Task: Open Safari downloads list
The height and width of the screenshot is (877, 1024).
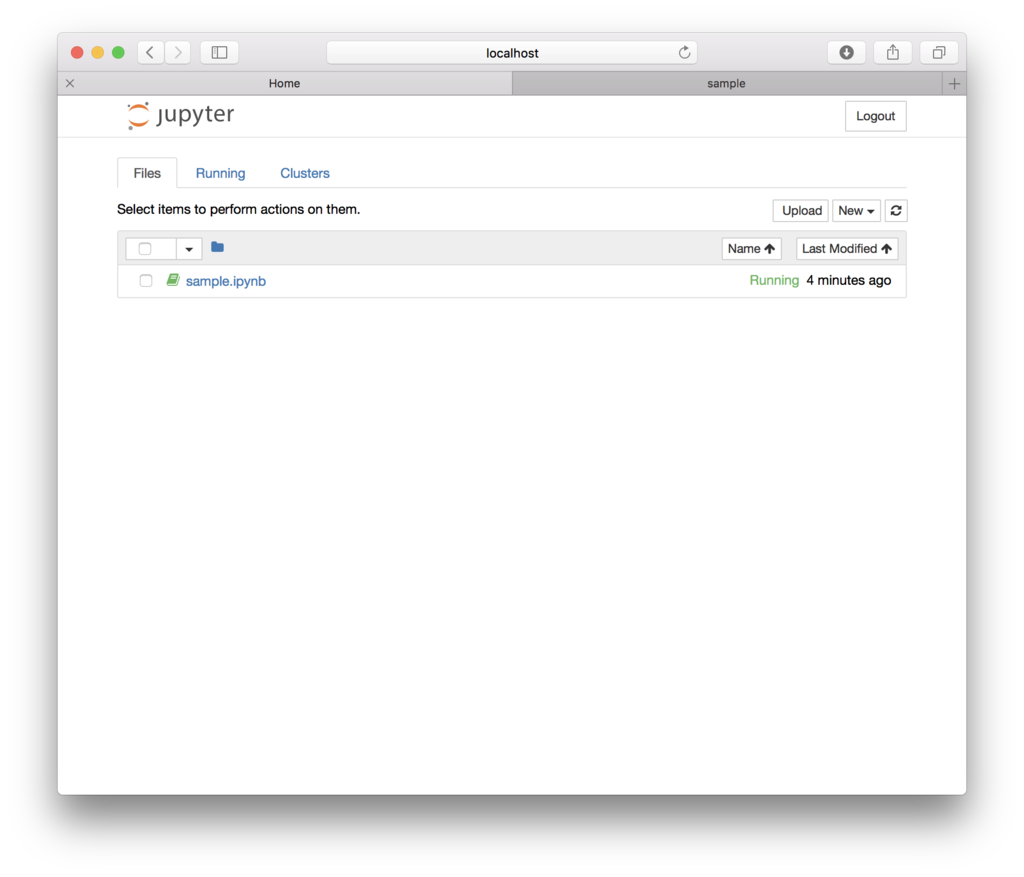Action: (846, 52)
